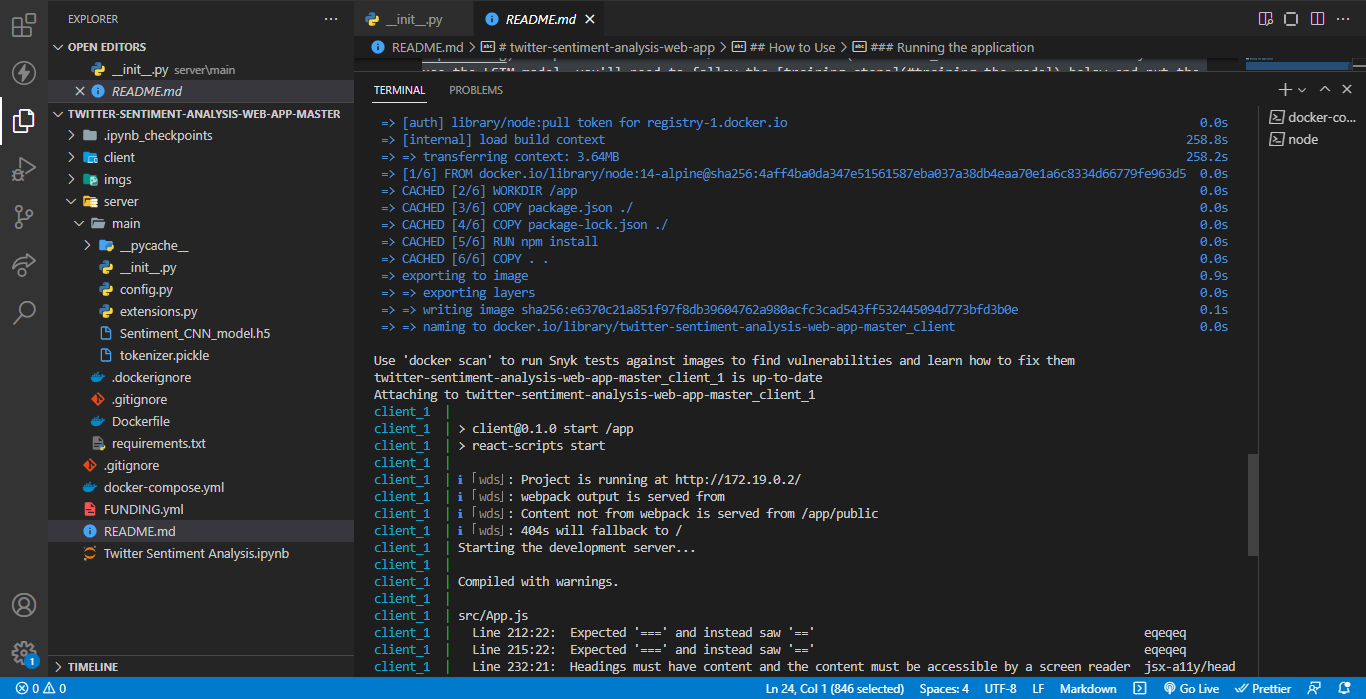This screenshot has width=1366, height=699.
Task: Open the terminal launch profile dropdown
Action: [1301, 90]
